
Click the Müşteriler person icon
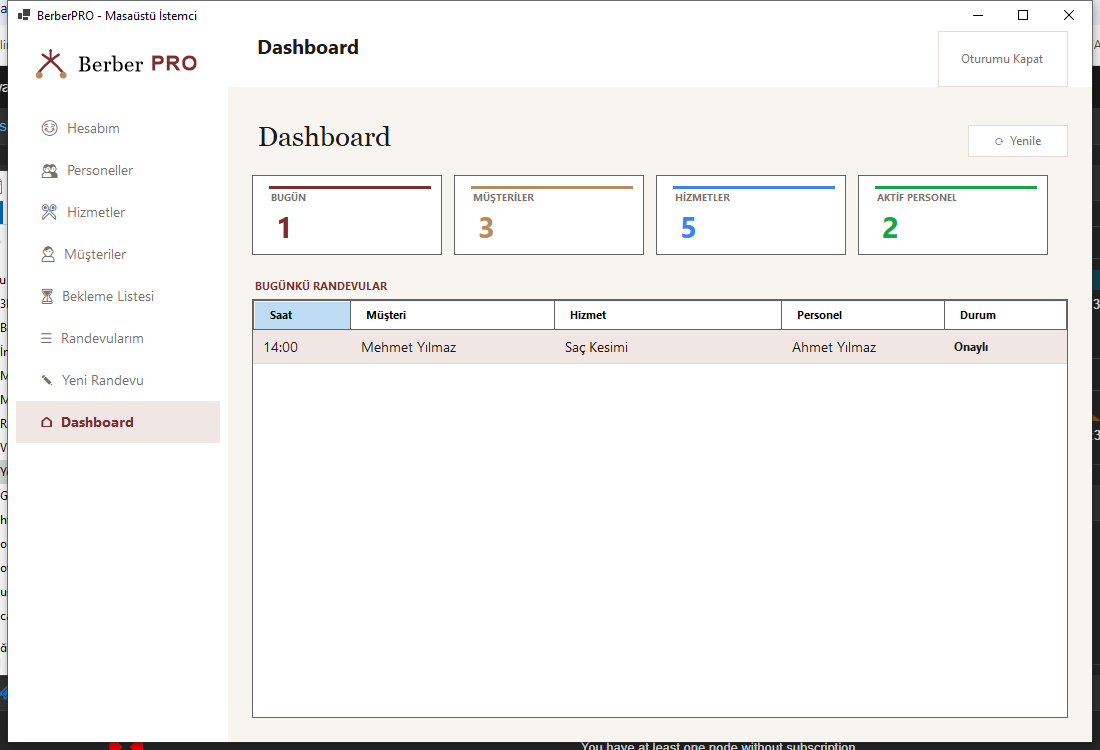48,254
